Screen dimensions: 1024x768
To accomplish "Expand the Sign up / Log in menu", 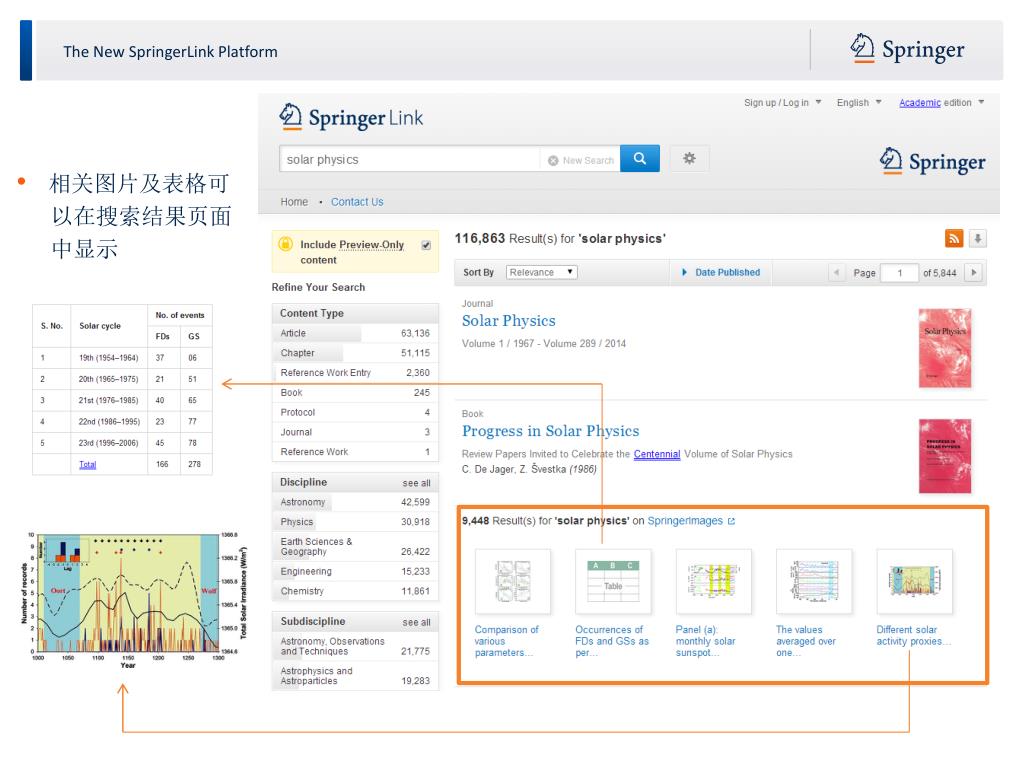I will pyautogui.click(x=782, y=103).
